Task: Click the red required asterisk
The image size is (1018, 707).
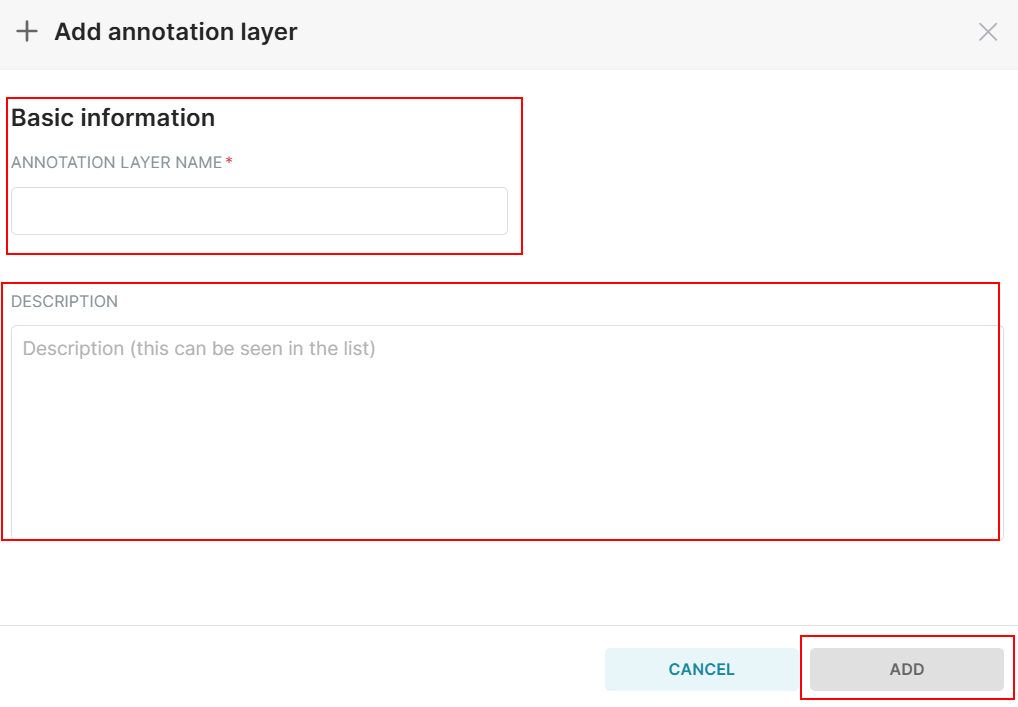Action: coord(229,162)
